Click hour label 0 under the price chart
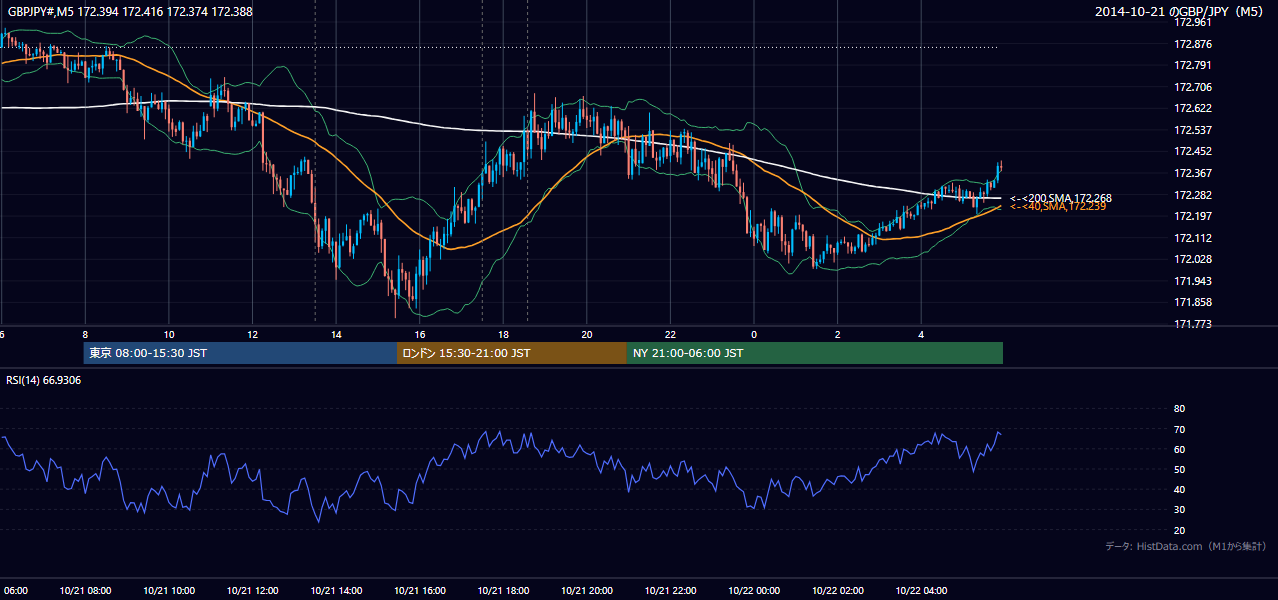 click(754, 334)
